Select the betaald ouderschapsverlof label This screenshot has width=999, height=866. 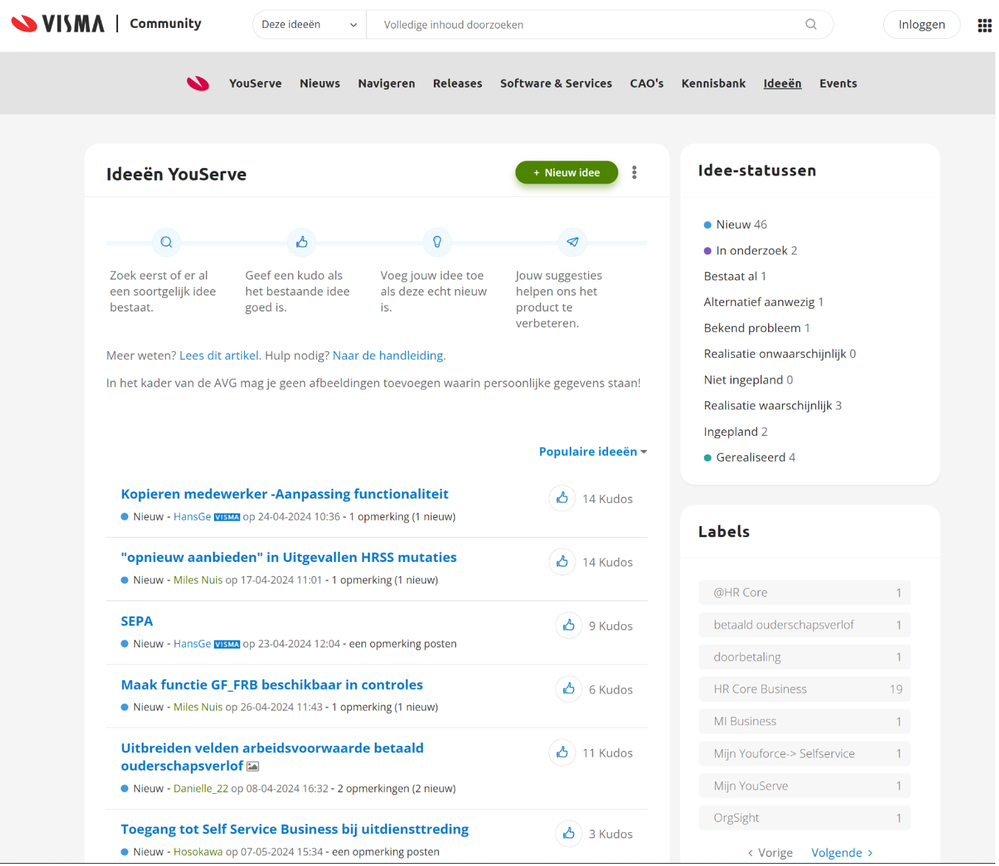(x=805, y=625)
